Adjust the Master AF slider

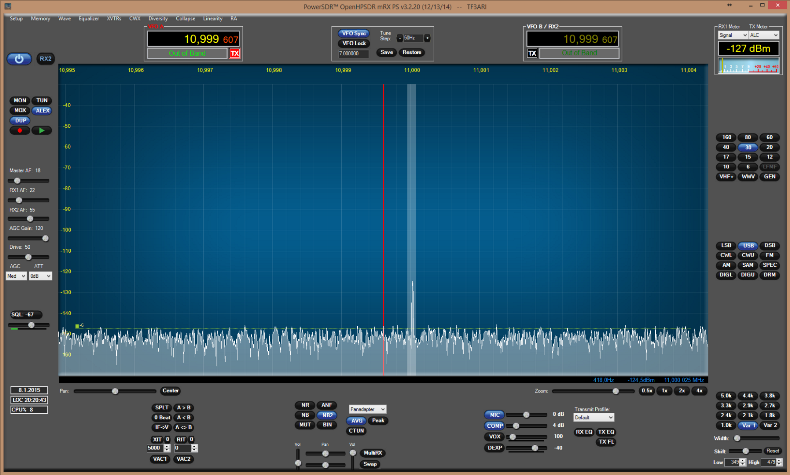coord(29,181)
